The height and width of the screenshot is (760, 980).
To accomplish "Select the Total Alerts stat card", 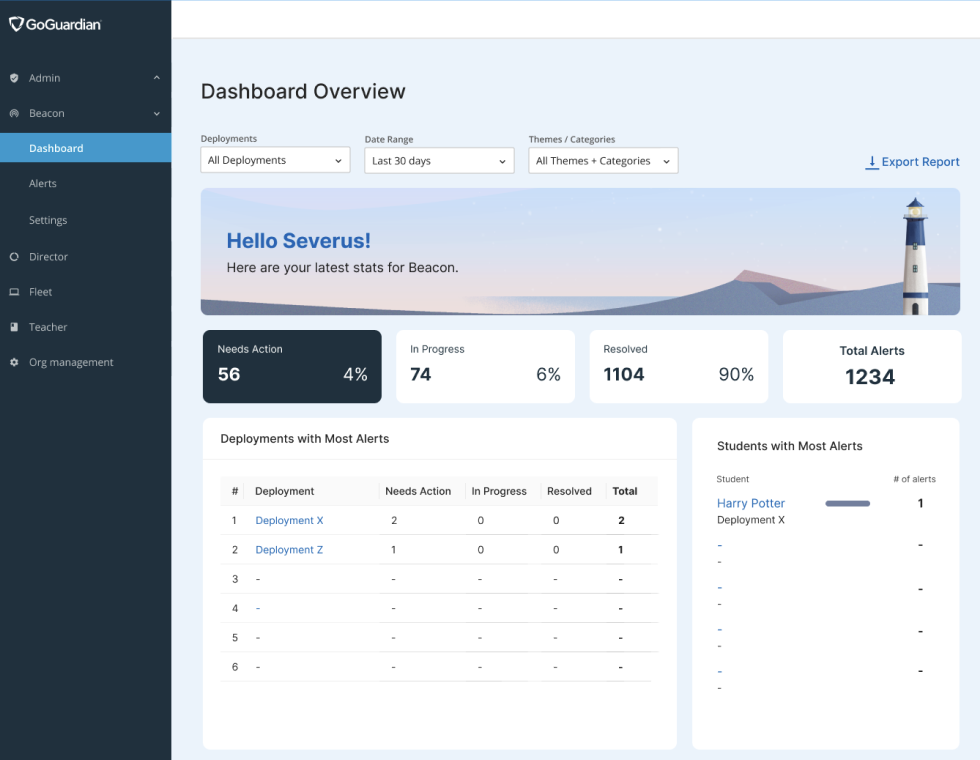I will 872,366.
